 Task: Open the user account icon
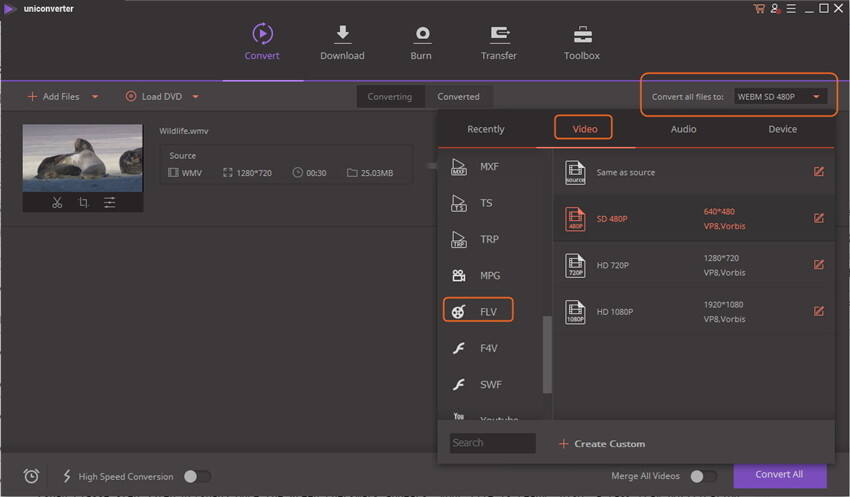775,8
